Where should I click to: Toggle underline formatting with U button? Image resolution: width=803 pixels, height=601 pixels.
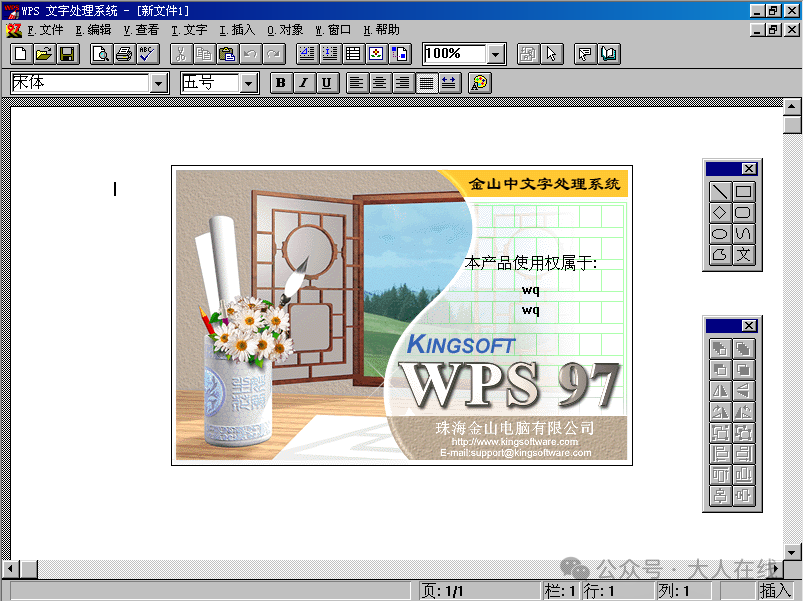(x=327, y=83)
